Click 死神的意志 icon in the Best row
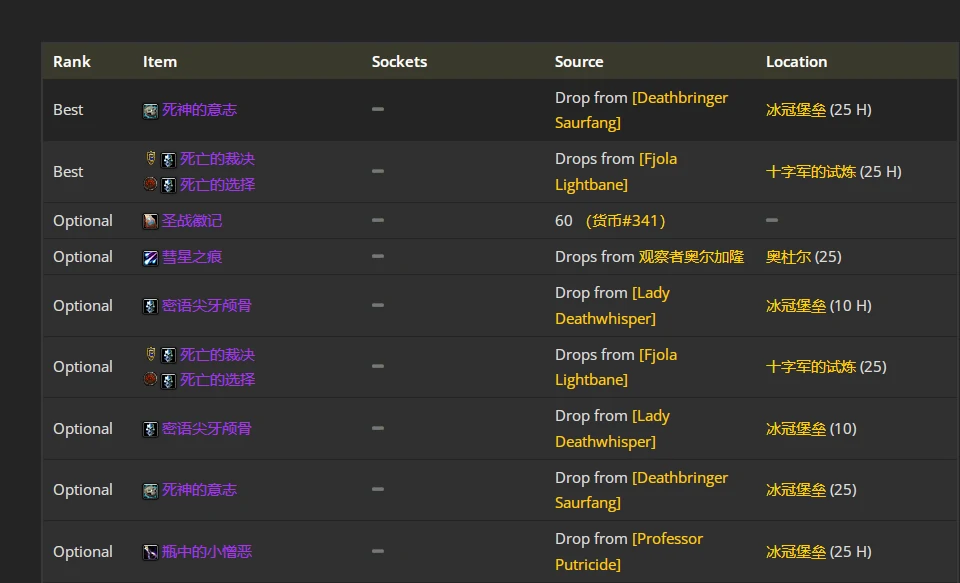 pyautogui.click(x=150, y=111)
